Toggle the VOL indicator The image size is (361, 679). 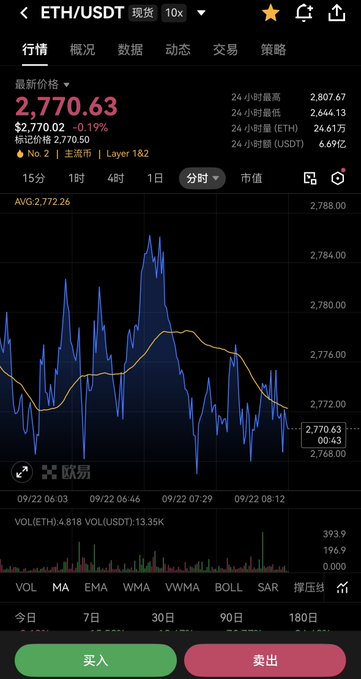[26, 587]
